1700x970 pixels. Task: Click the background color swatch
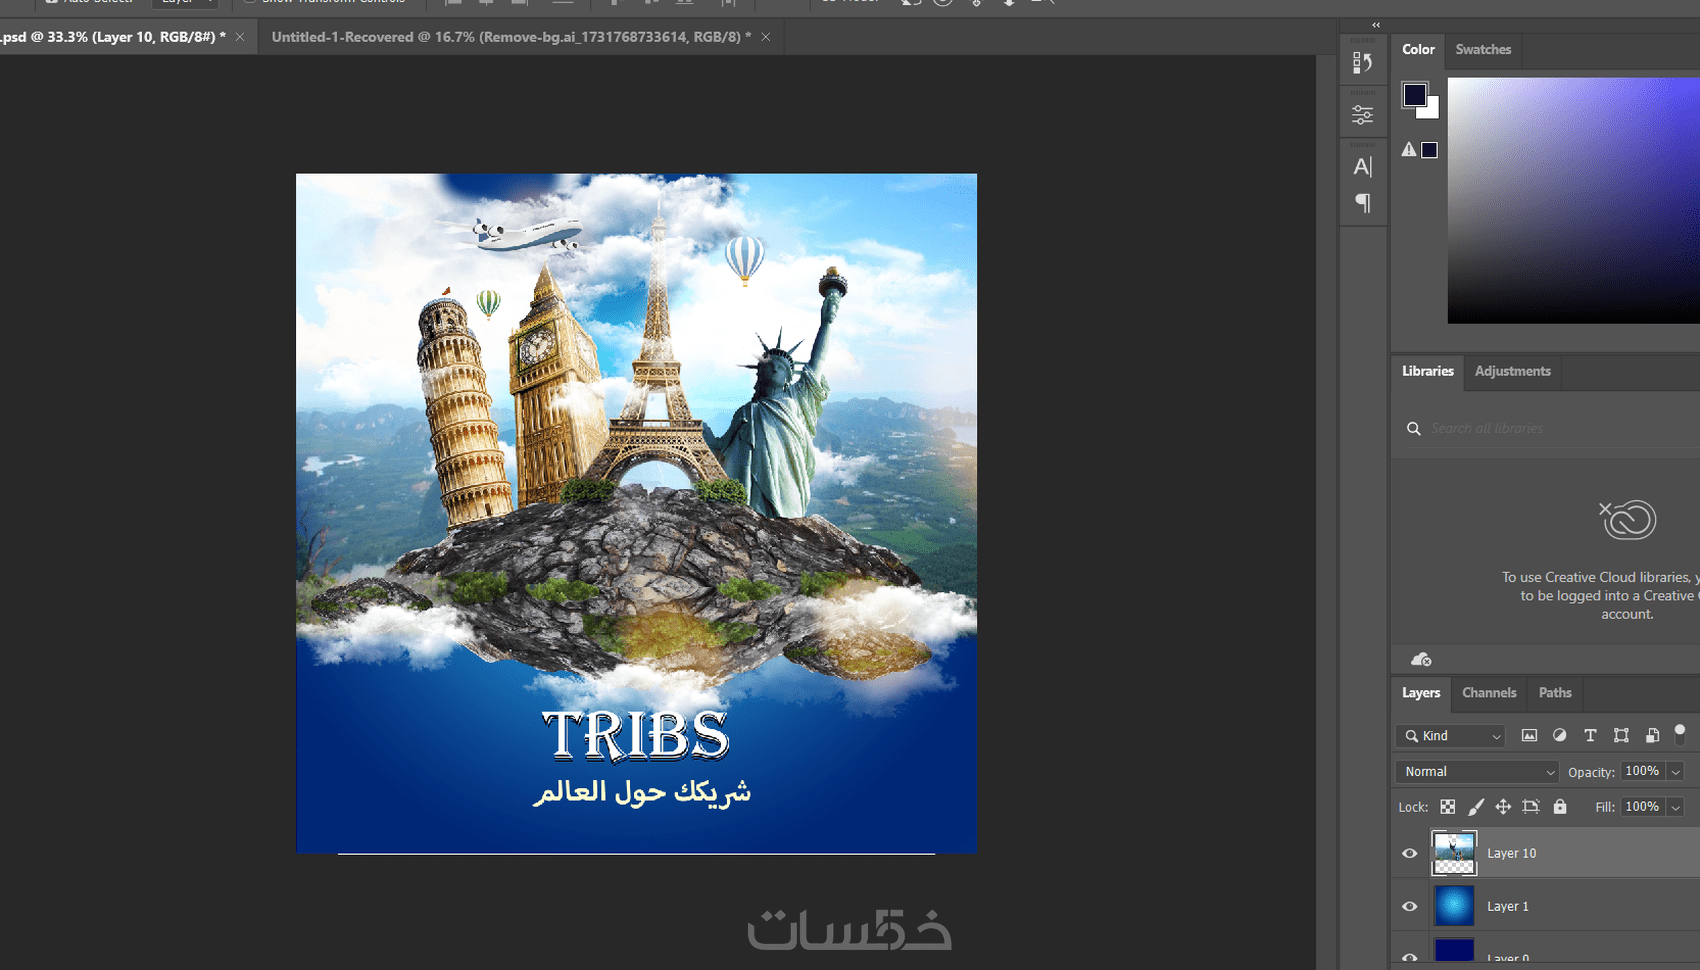click(1433, 110)
